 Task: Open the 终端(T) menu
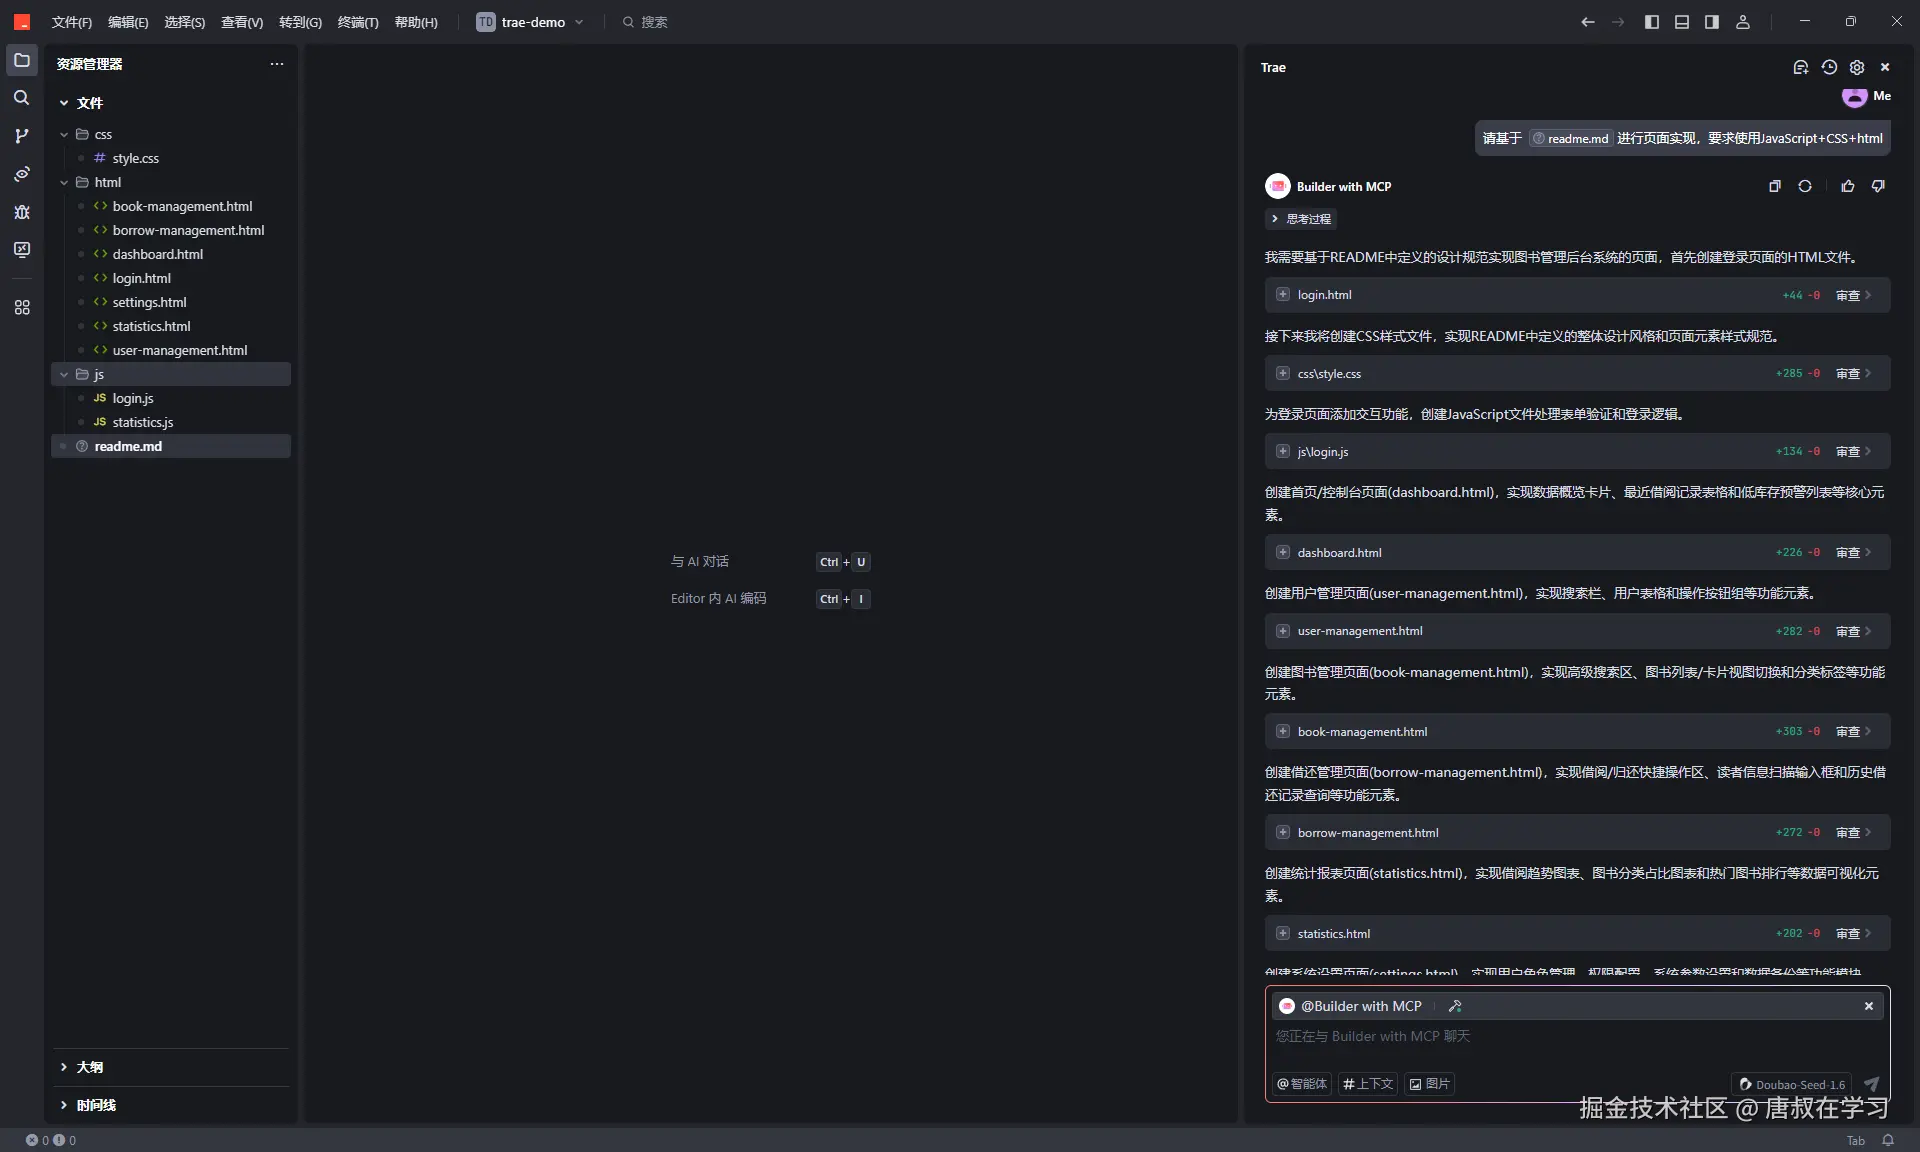[358, 22]
